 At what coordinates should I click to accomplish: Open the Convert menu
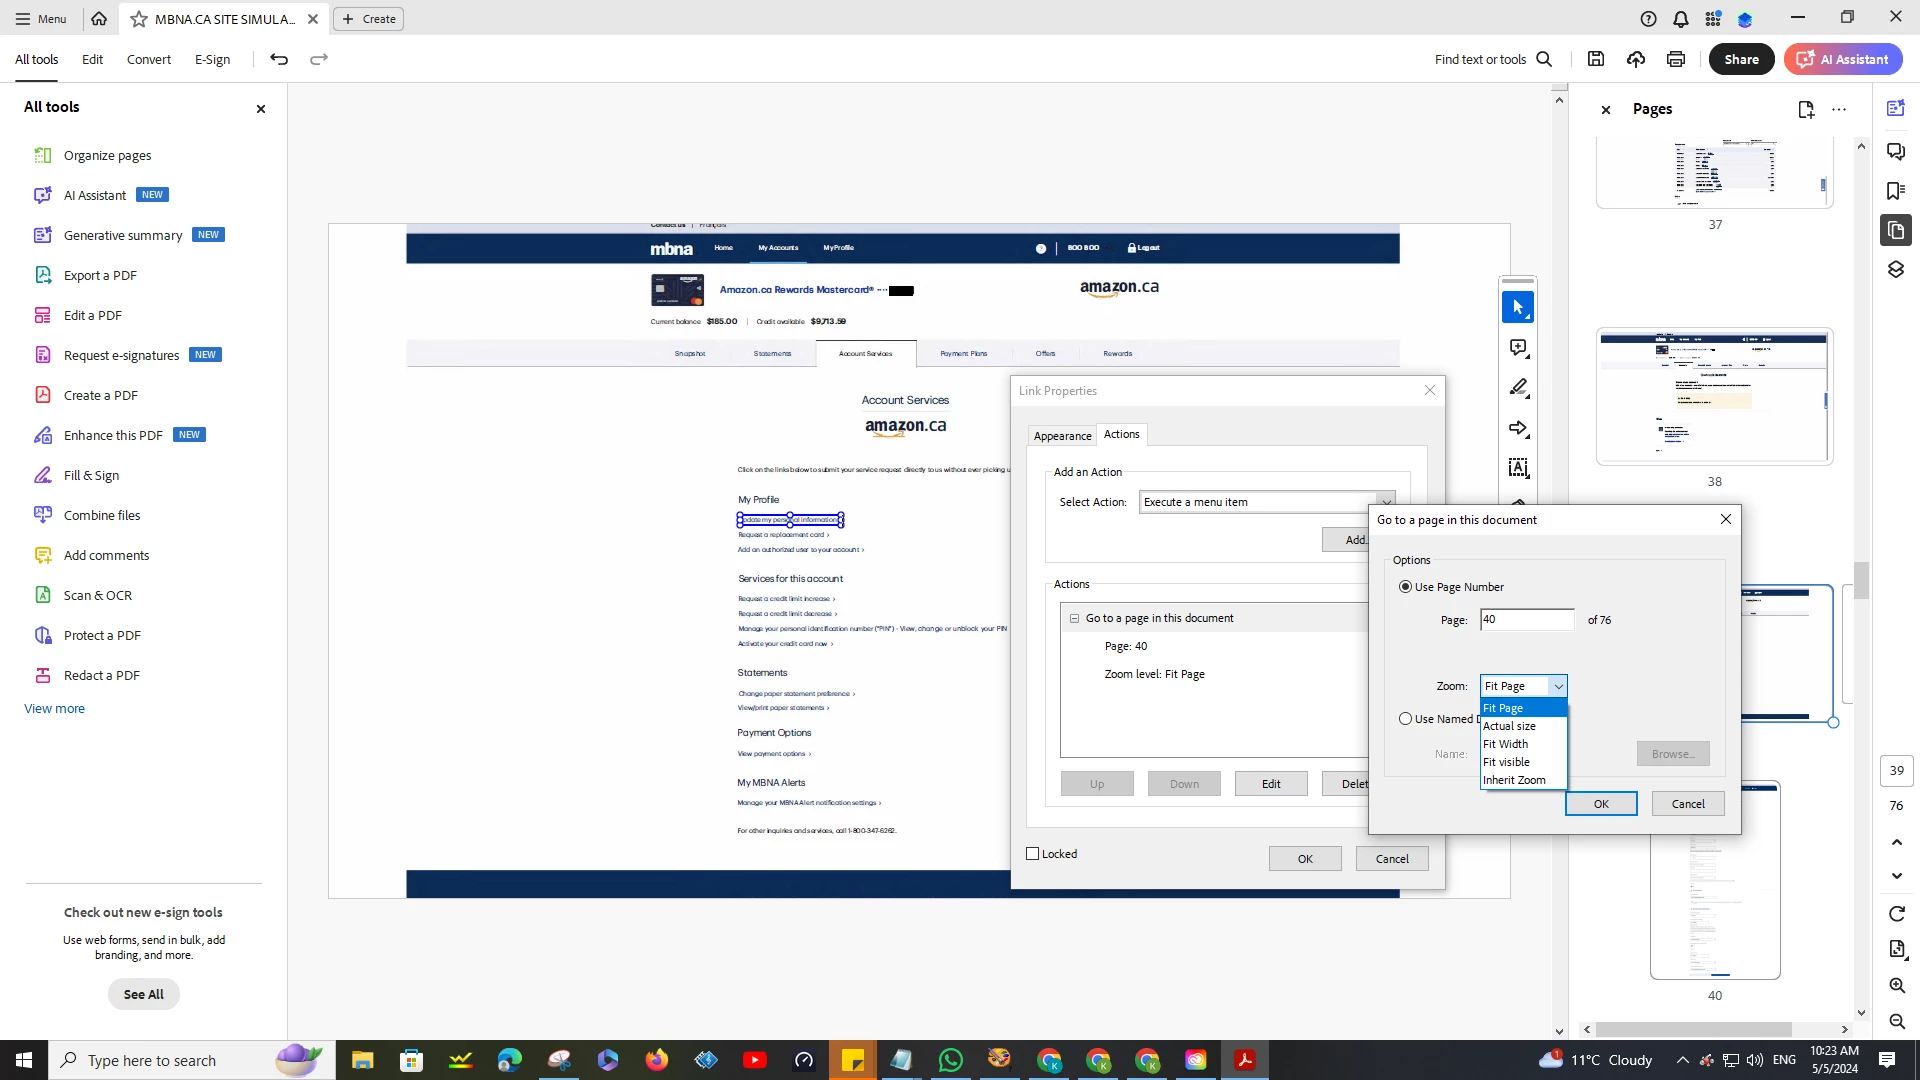coord(148,59)
